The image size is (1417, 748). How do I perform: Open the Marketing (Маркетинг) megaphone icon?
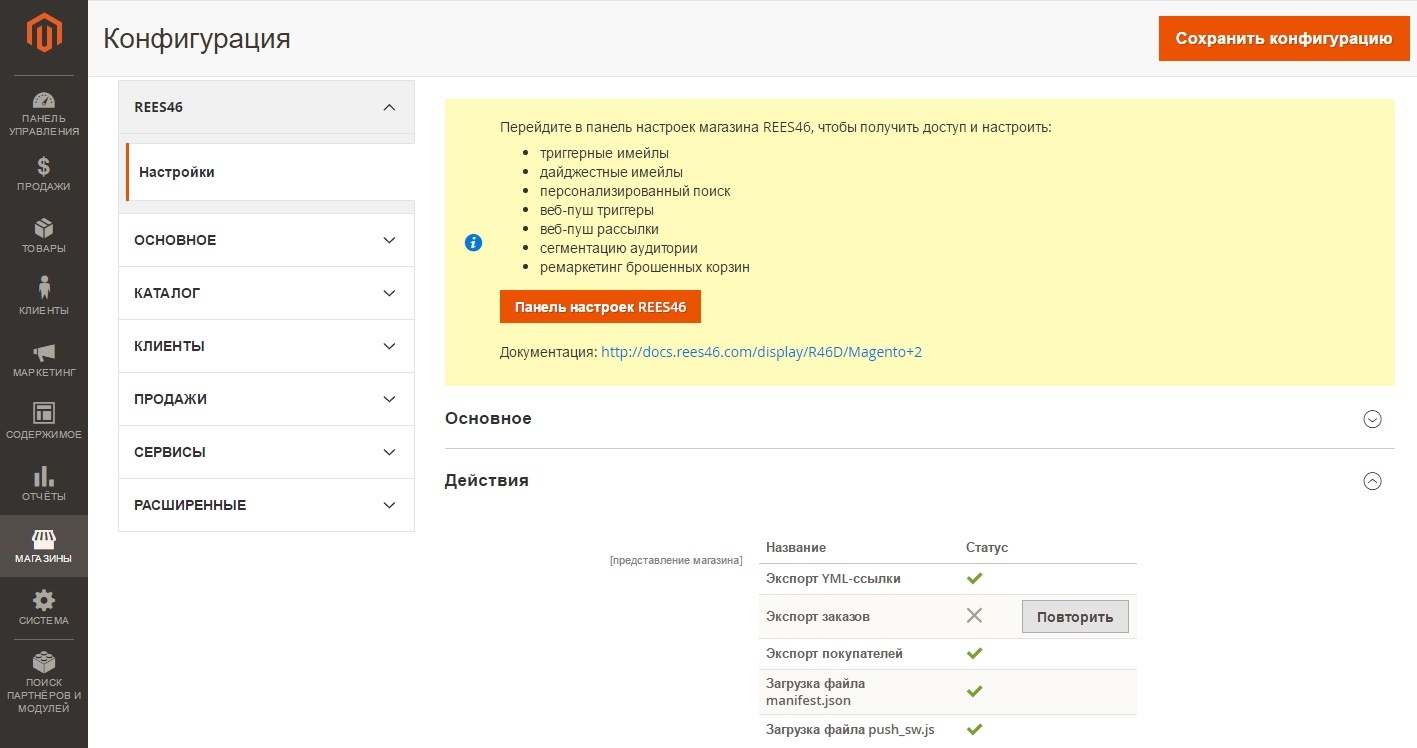pos(44,353)
